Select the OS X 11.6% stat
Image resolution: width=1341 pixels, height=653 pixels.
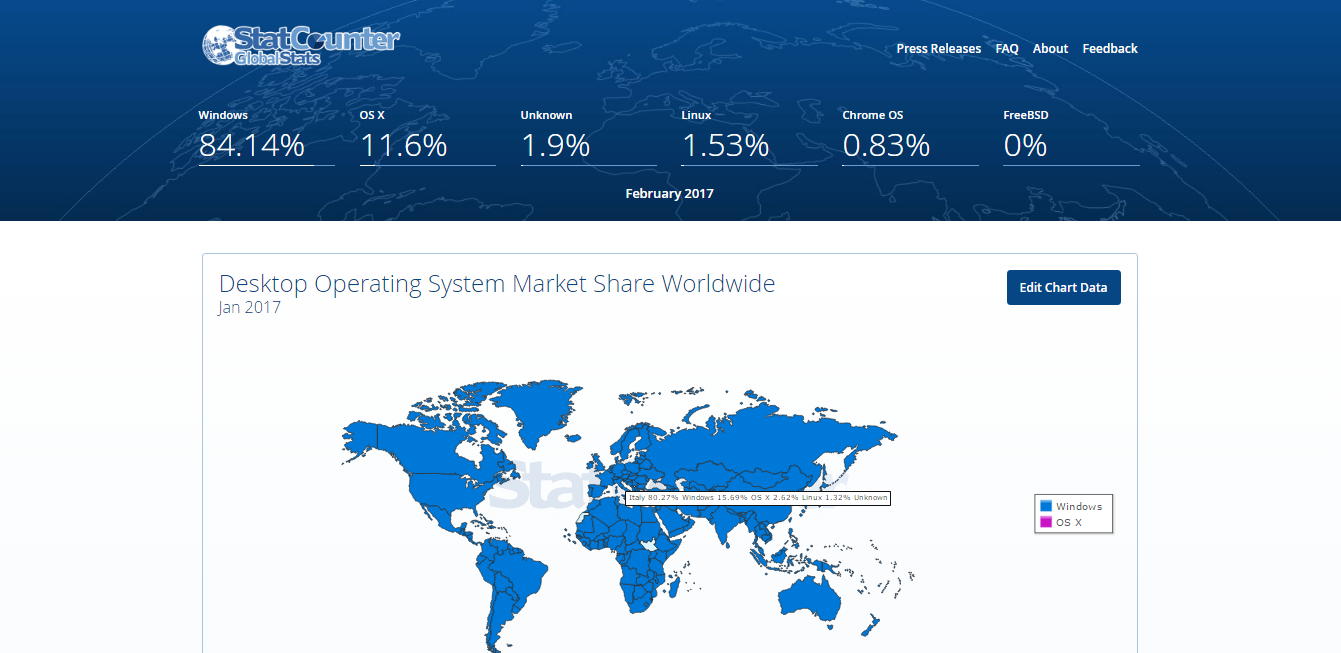point(427,137)
